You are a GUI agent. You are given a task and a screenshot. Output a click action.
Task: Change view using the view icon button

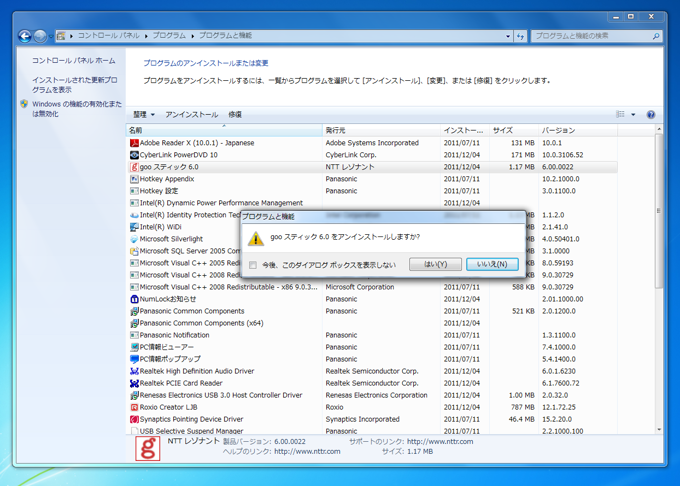(x=620, y=114)
